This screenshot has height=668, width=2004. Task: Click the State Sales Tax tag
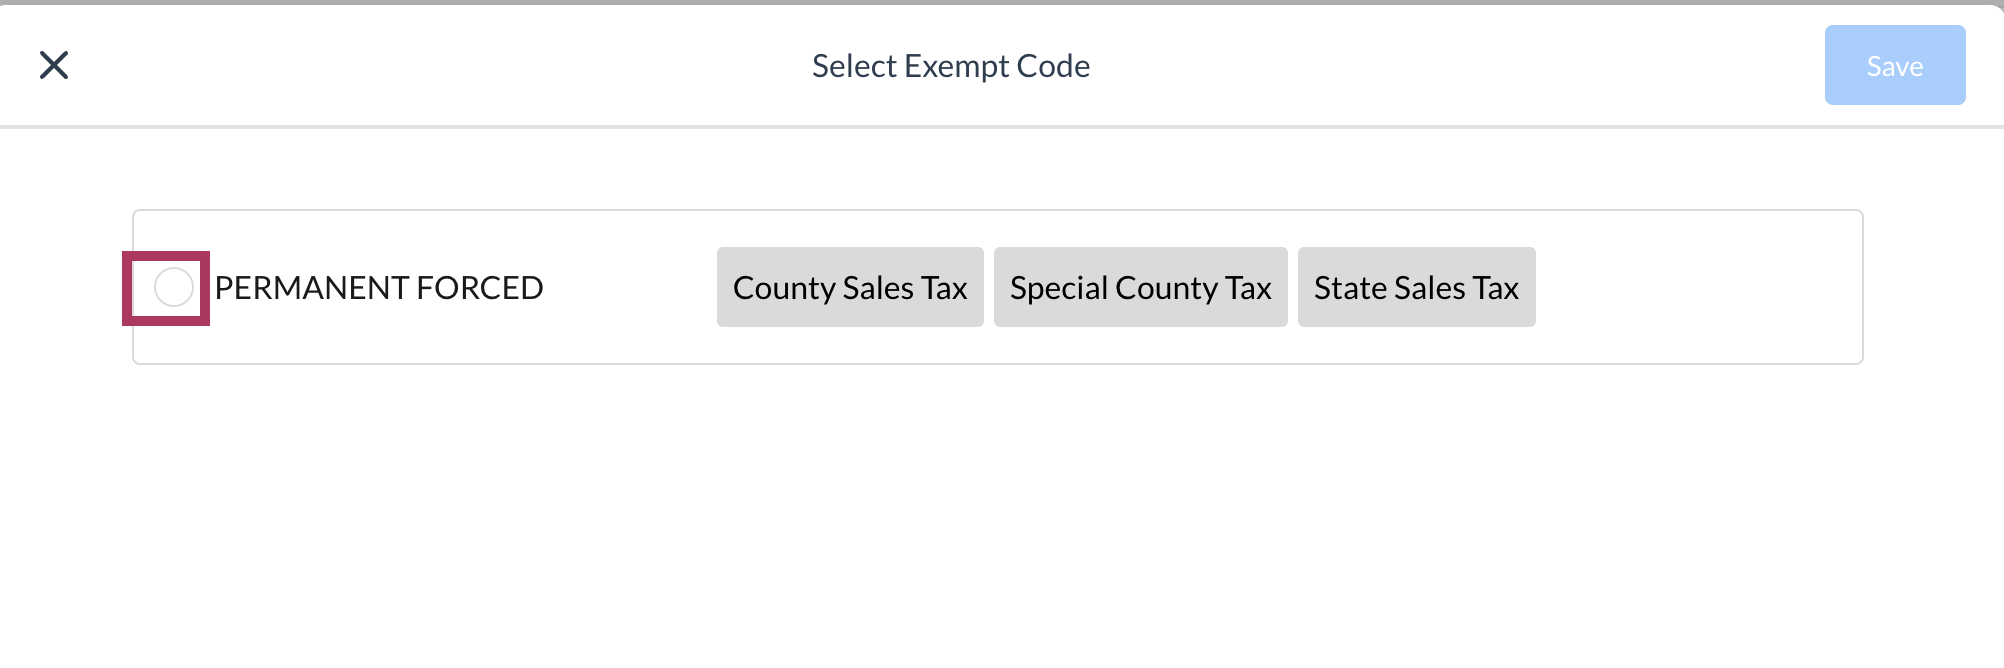[1416, 288]
